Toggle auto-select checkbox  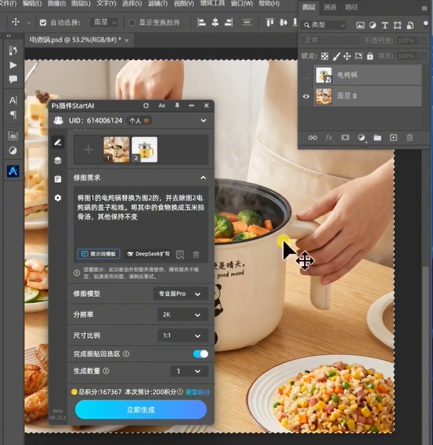click(x=43, y=23)
